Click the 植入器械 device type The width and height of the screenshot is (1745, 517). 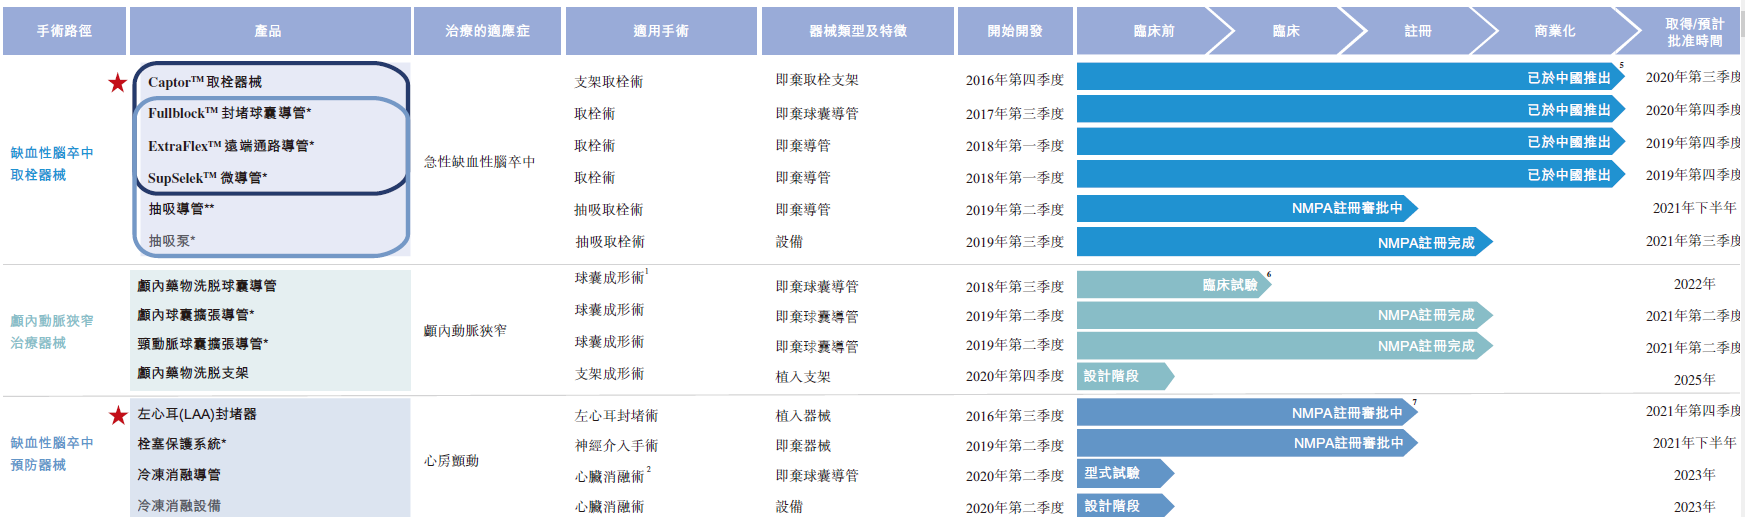pyautogui.click(x=803, y=416)
